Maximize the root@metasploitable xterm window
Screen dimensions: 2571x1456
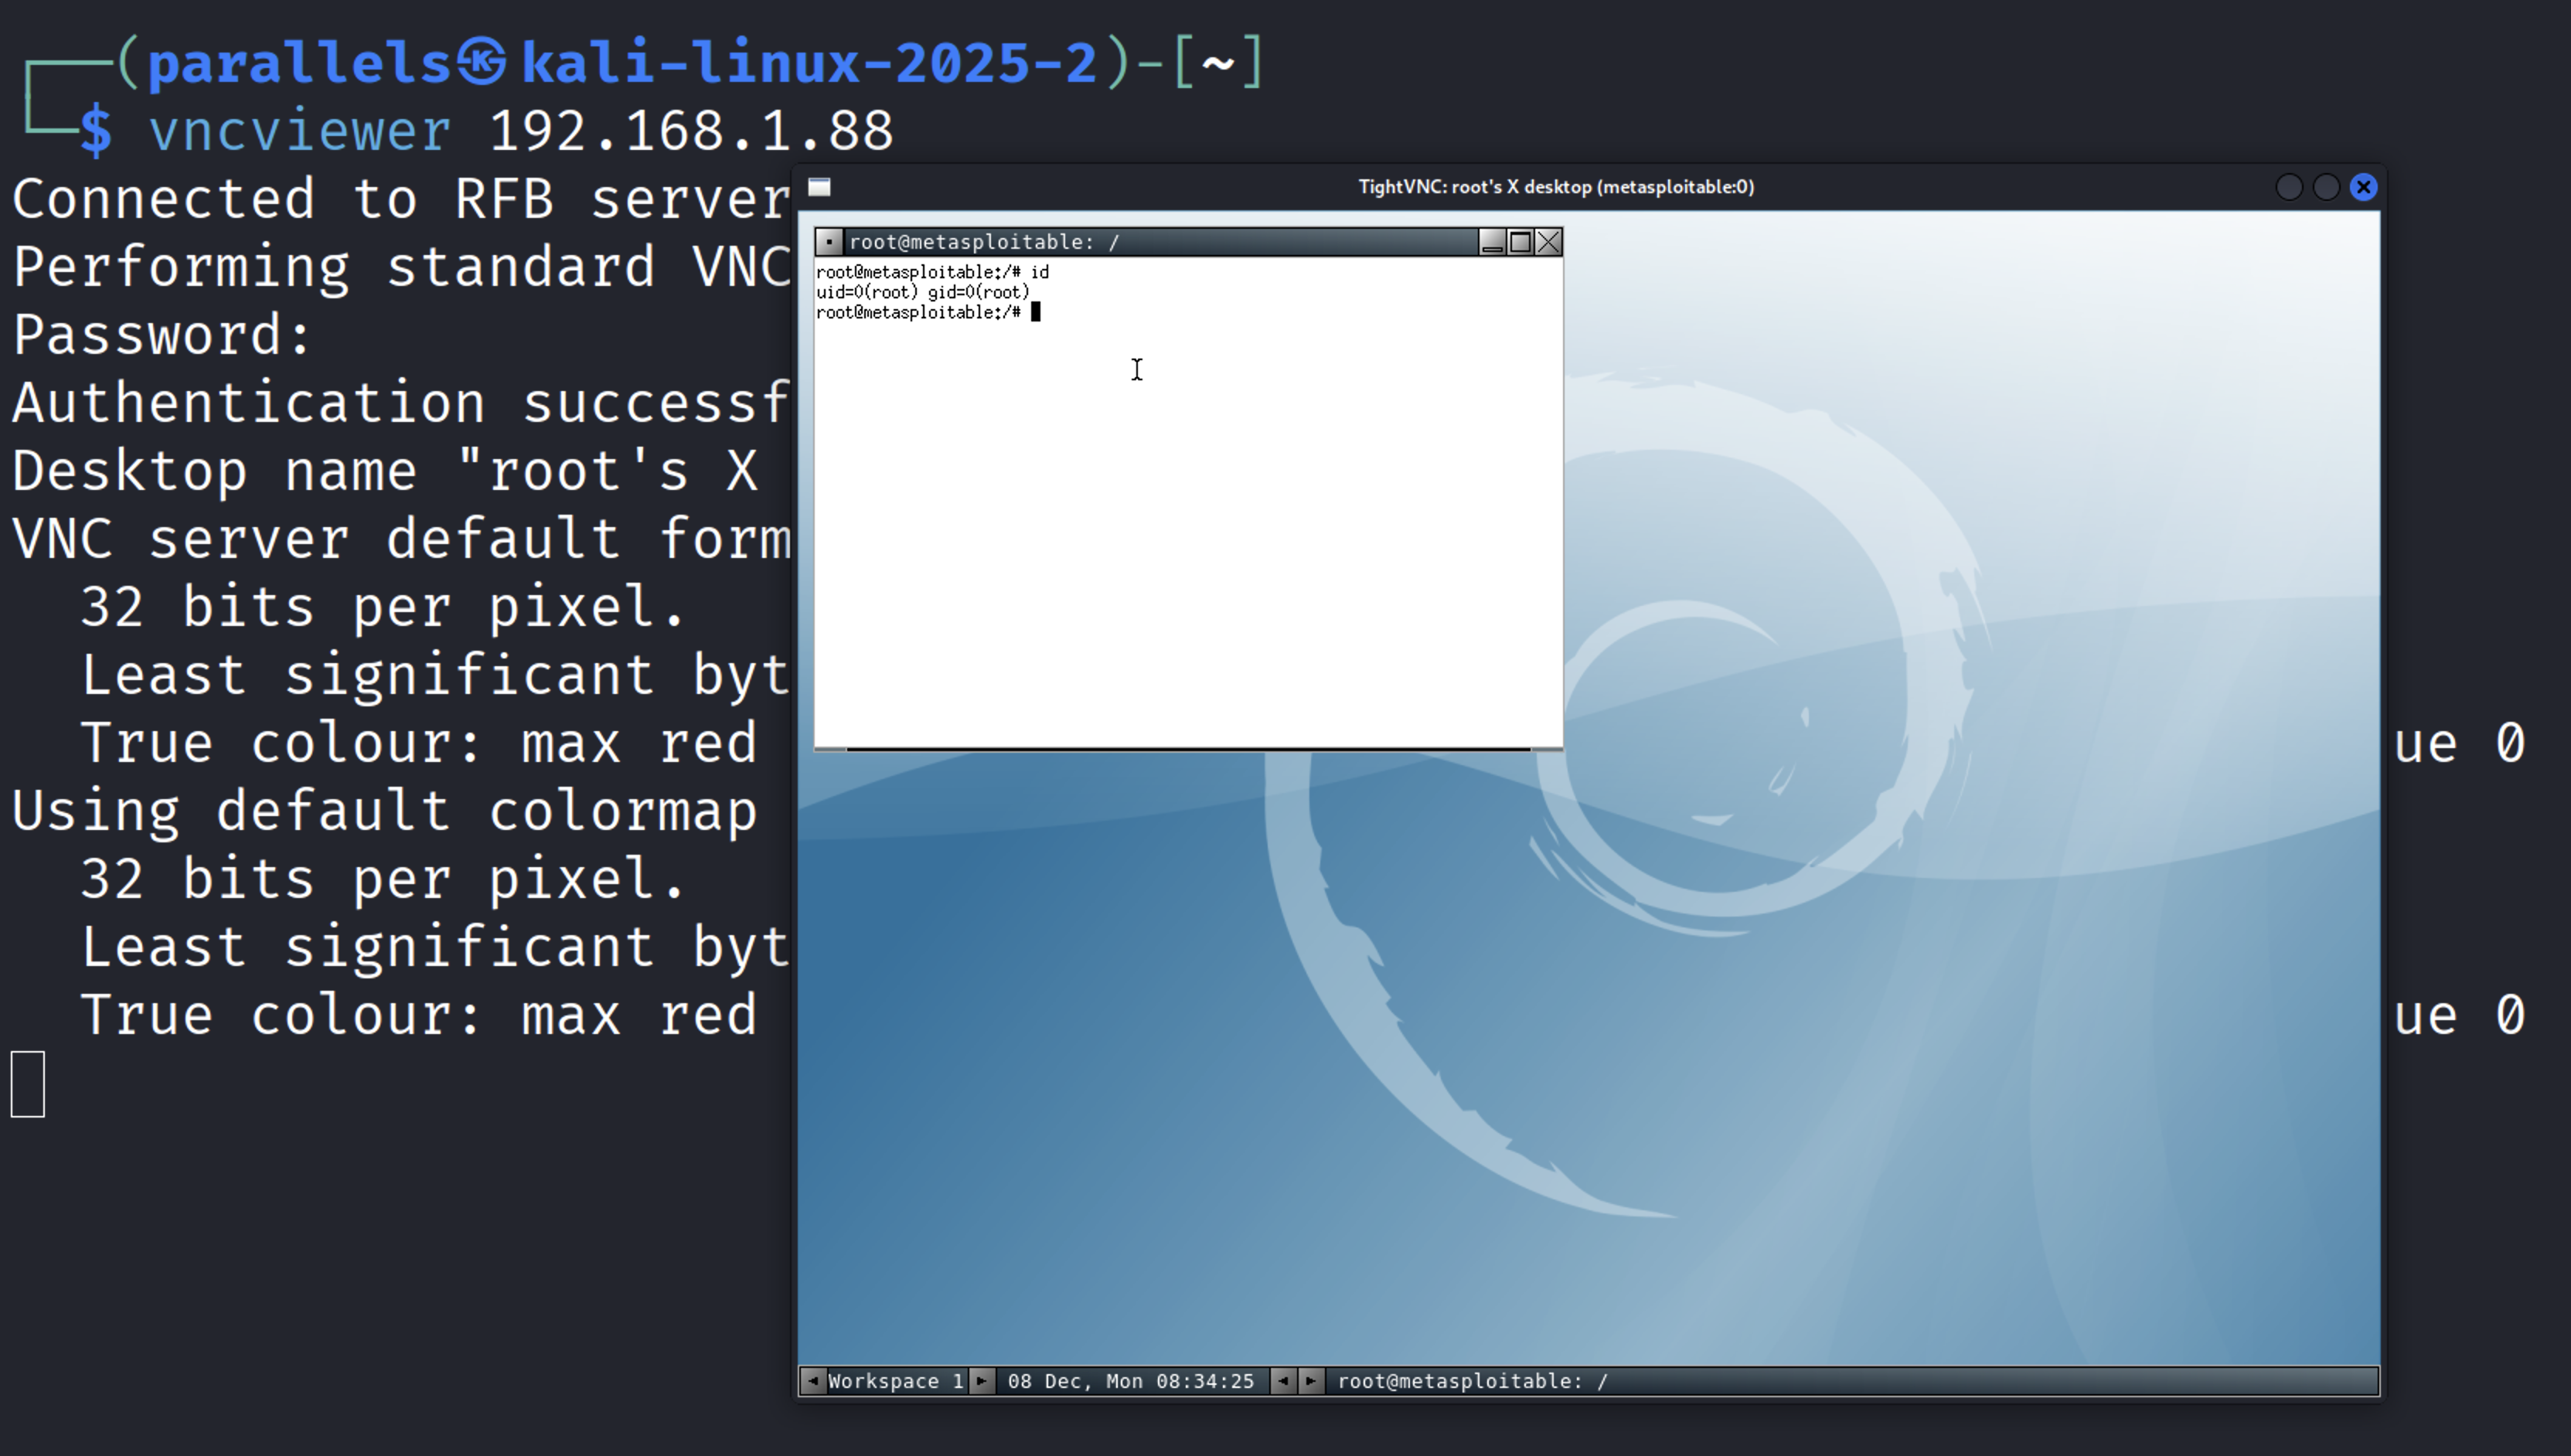coord(1520,242)
